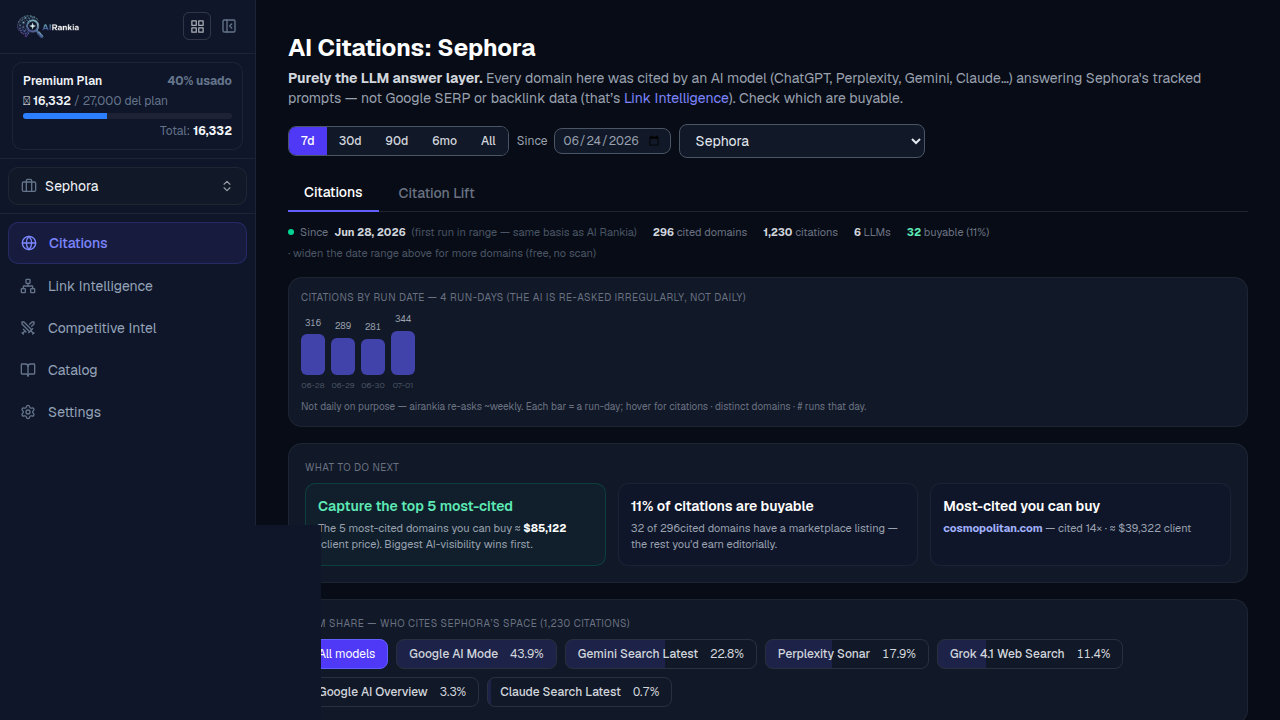Click the AI Rankia logo
Image resolution: width=1280 pixels, height=720 pixels.
coord(48,26)
